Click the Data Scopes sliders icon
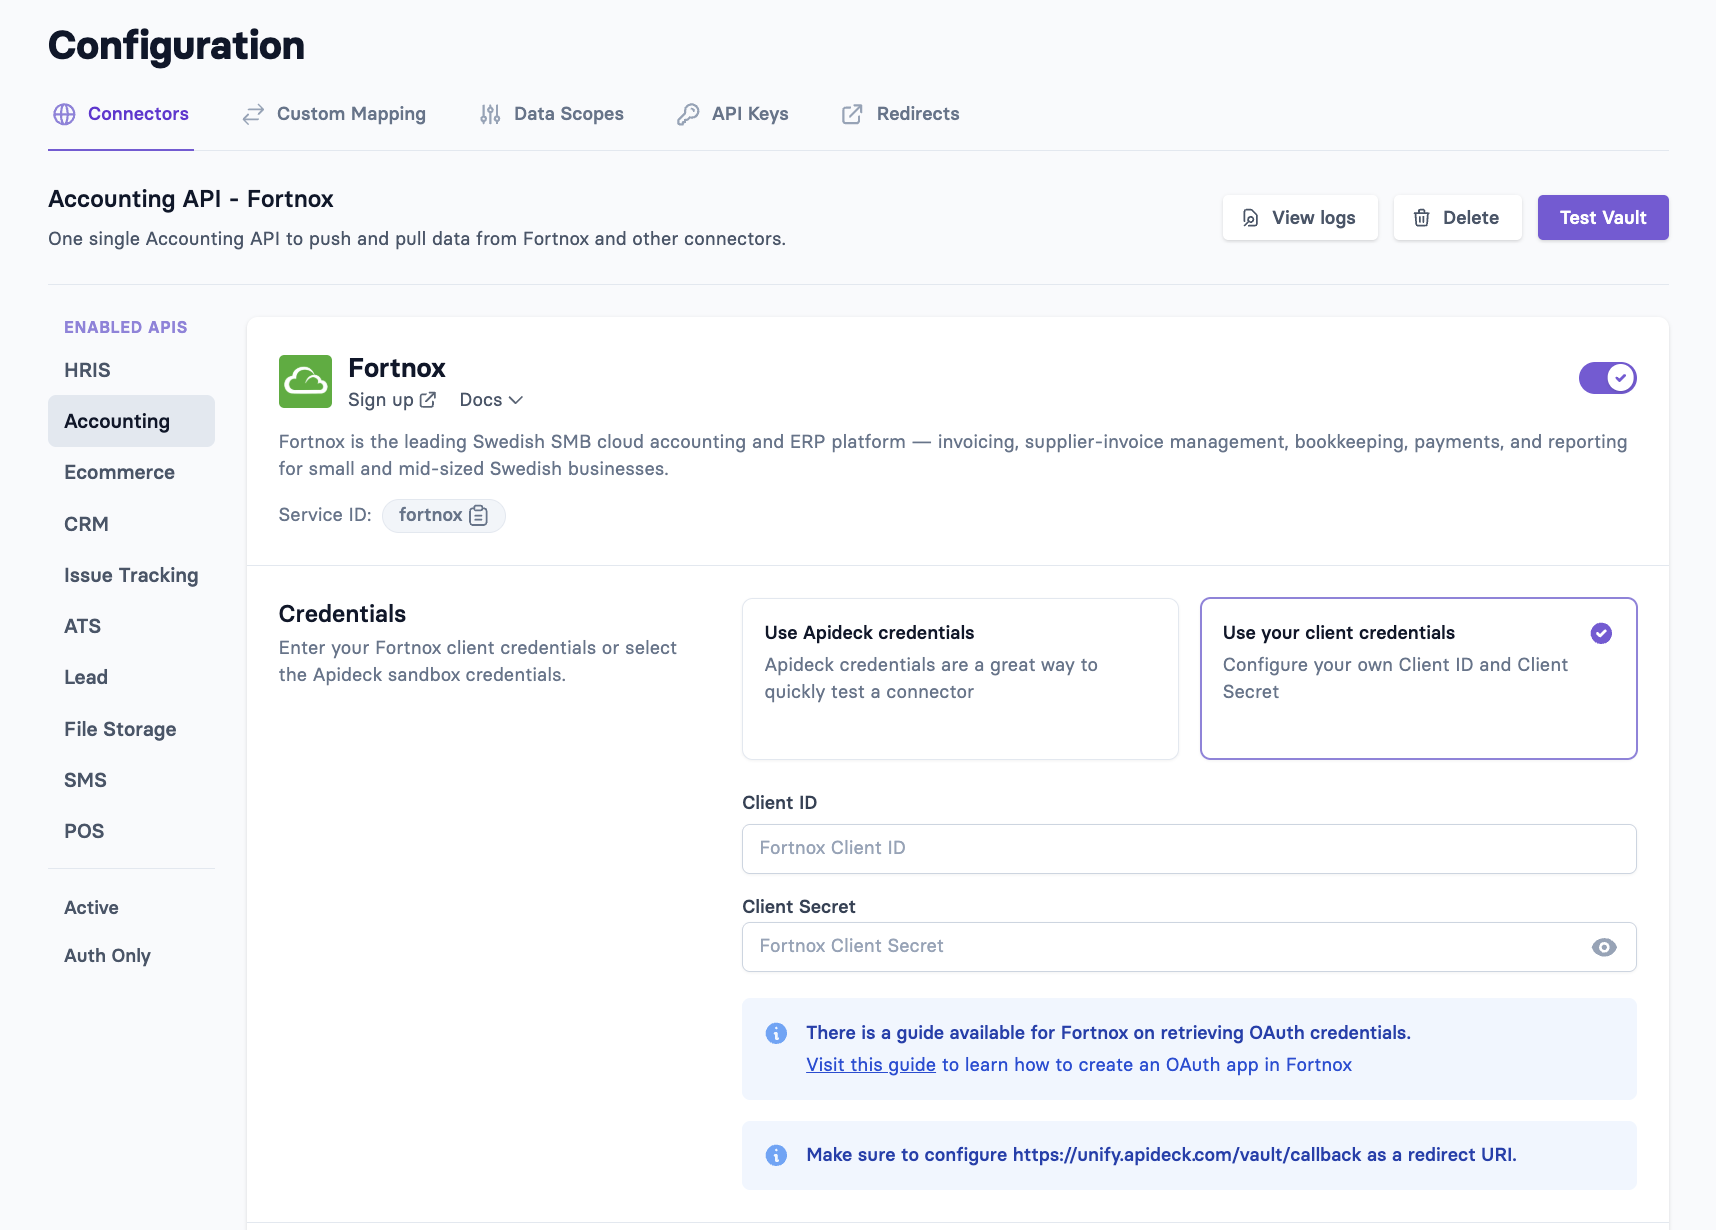This screenshot has height=1230, width=1716. click(490, 114)
